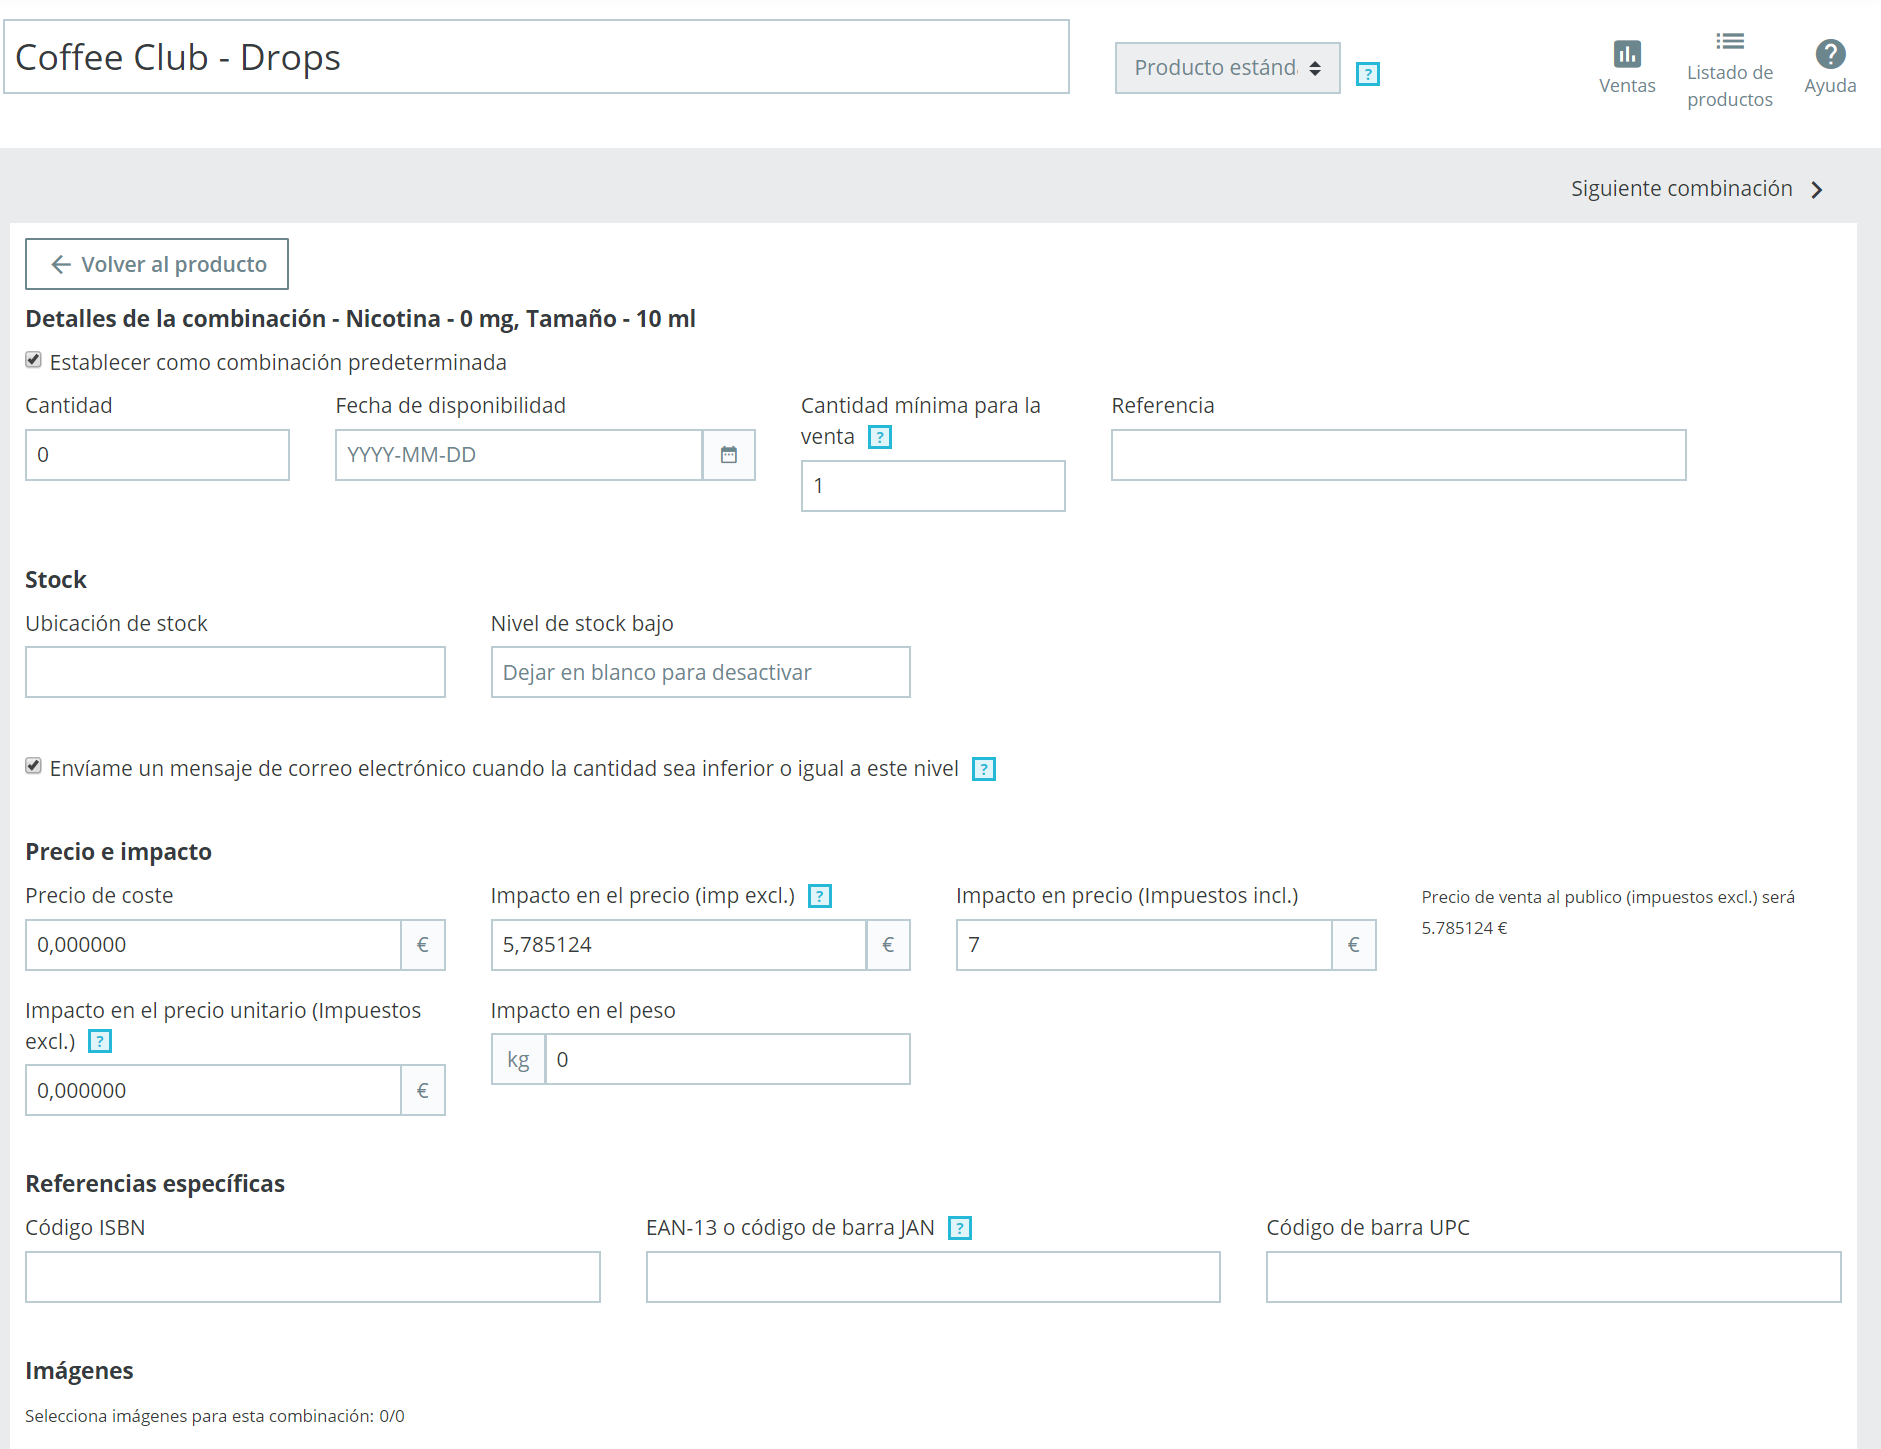Focus the Impacto en el peso field
The height and width of the screenshot is (1449, 1881).
pyautogui.click(x=727, y=1059)
